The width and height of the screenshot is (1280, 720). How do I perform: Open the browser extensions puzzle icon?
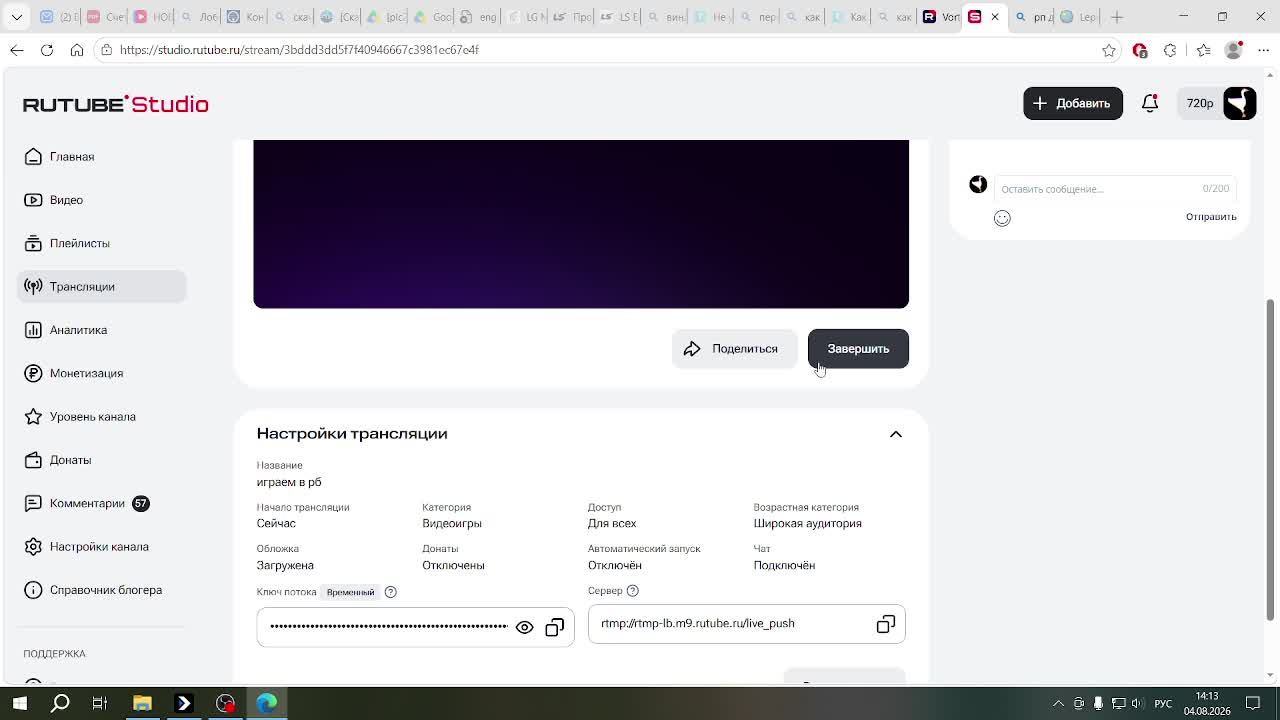(1170, 50)
